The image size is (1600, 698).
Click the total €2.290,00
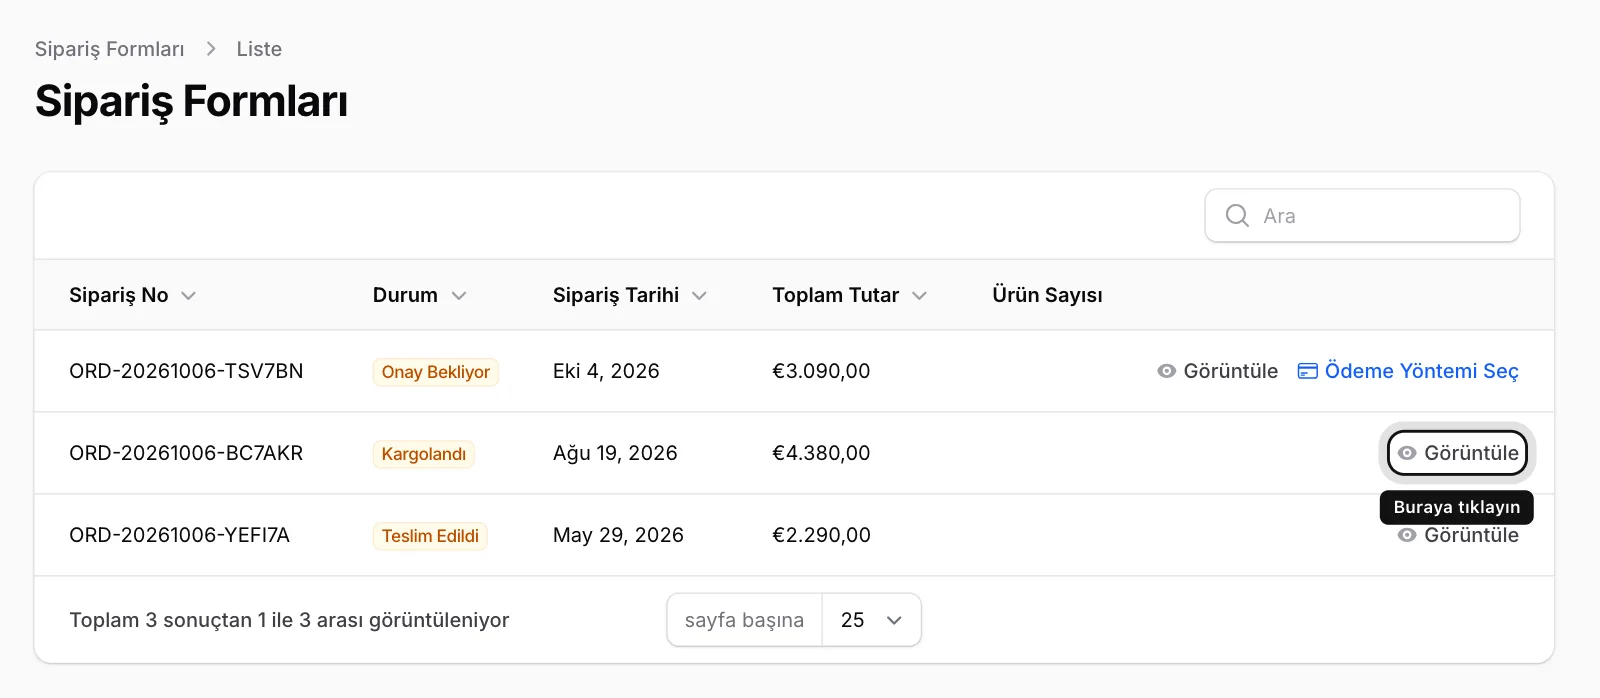pos(821,535)
